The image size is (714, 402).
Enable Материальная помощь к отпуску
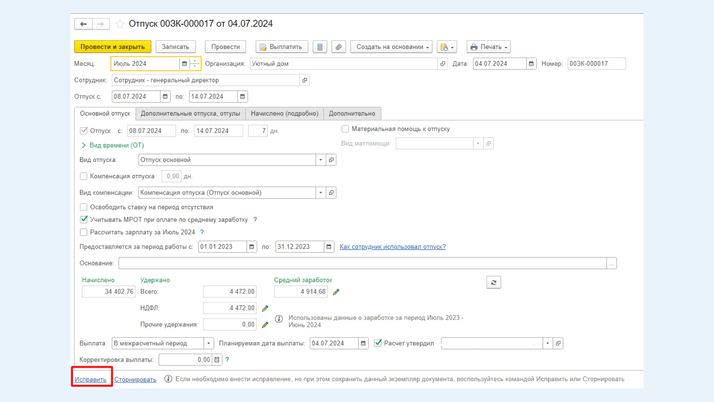pyautogui.click(x=345, y=129)
